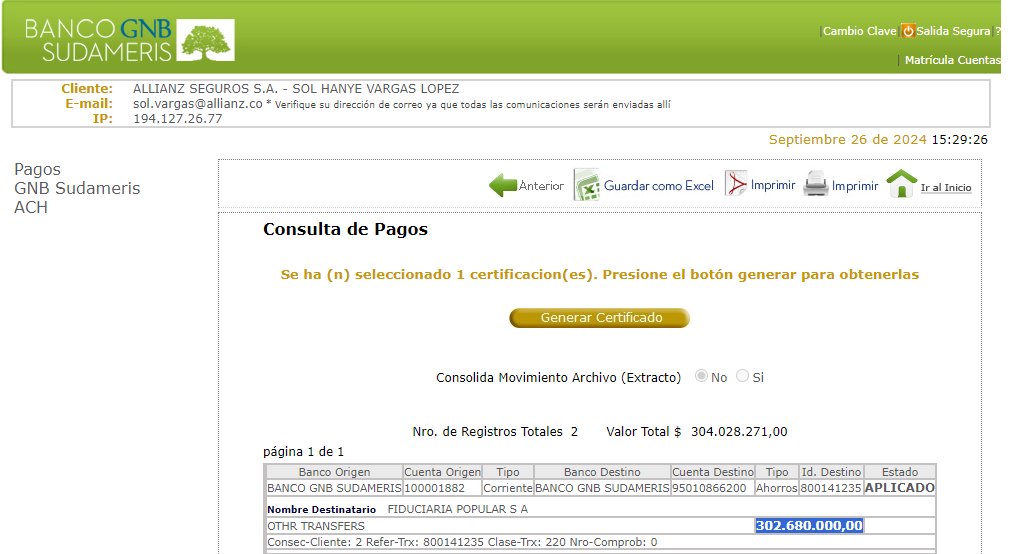Click the Anterior text label

[x=541, y=186]
